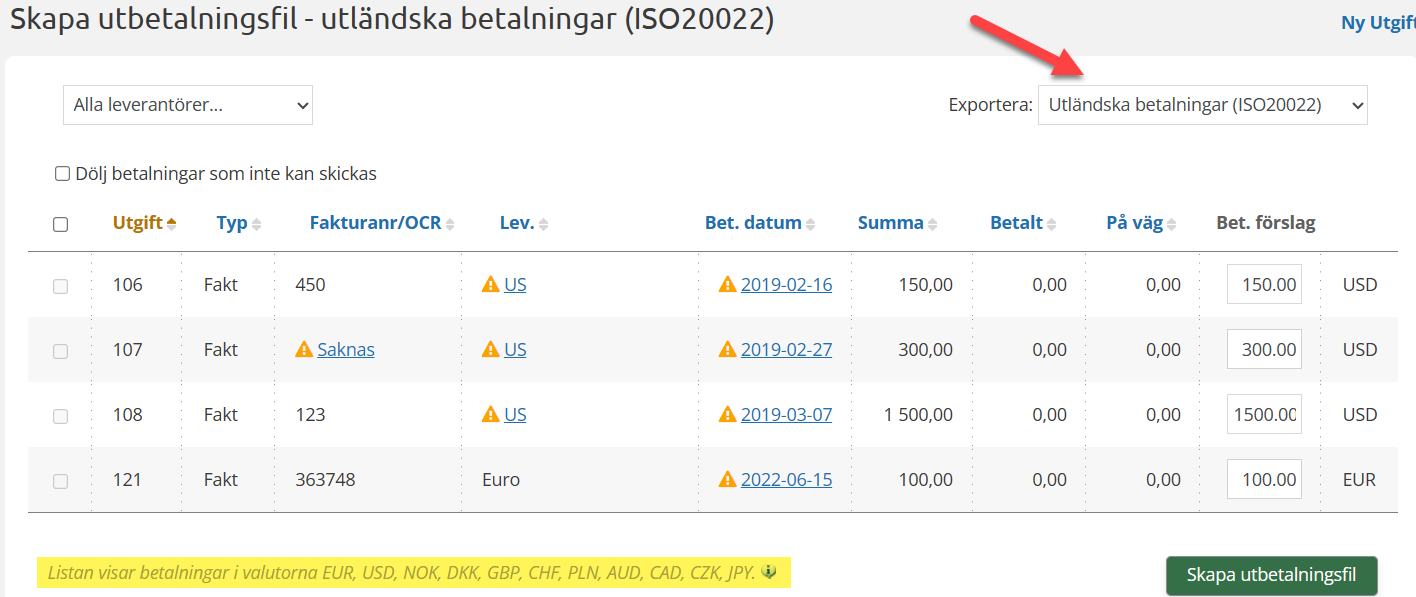
Task: Open the 2019-03-07 payment date link
Action: pos(786,415)
